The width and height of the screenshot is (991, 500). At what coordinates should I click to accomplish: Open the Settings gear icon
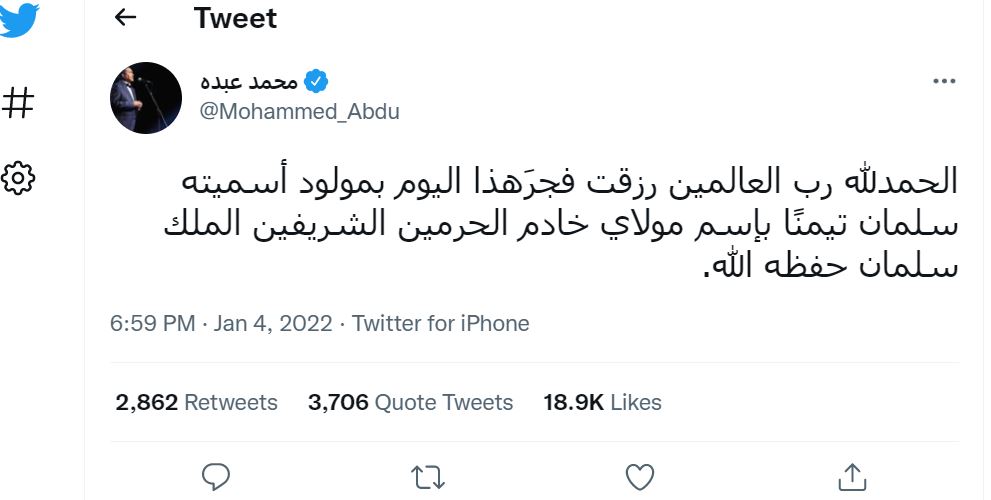click(x=19, y=178)
